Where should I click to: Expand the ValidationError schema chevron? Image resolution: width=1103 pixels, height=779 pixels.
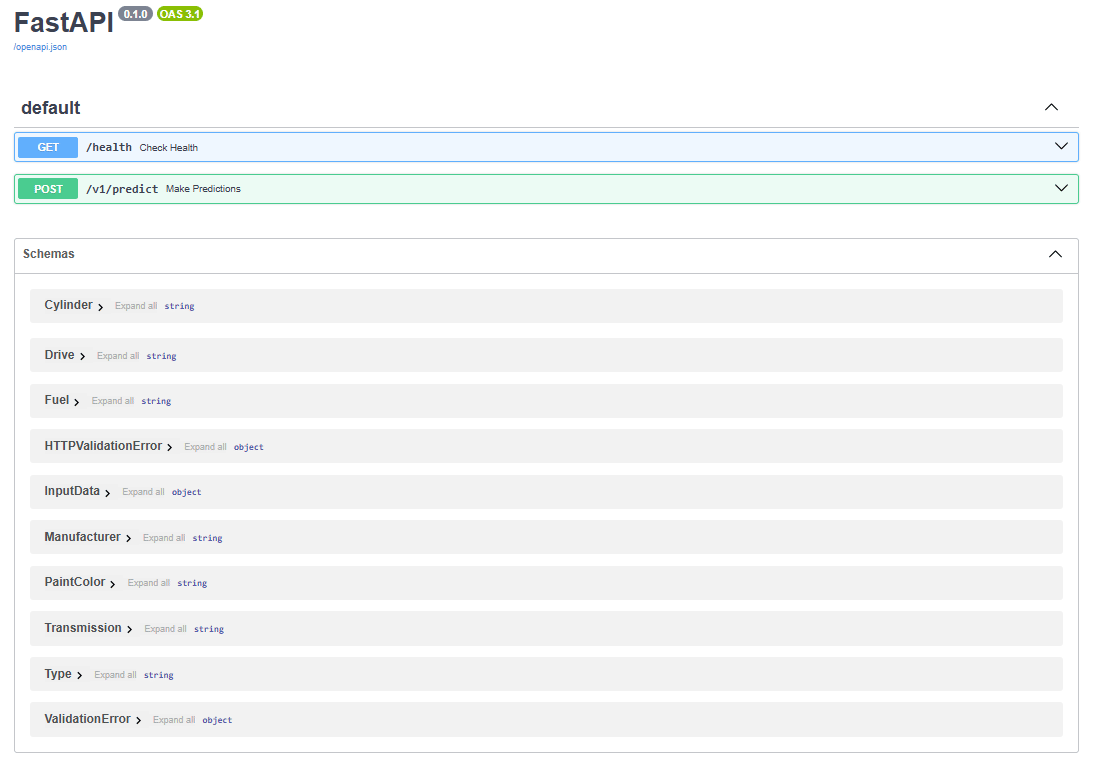pos(139,721)
